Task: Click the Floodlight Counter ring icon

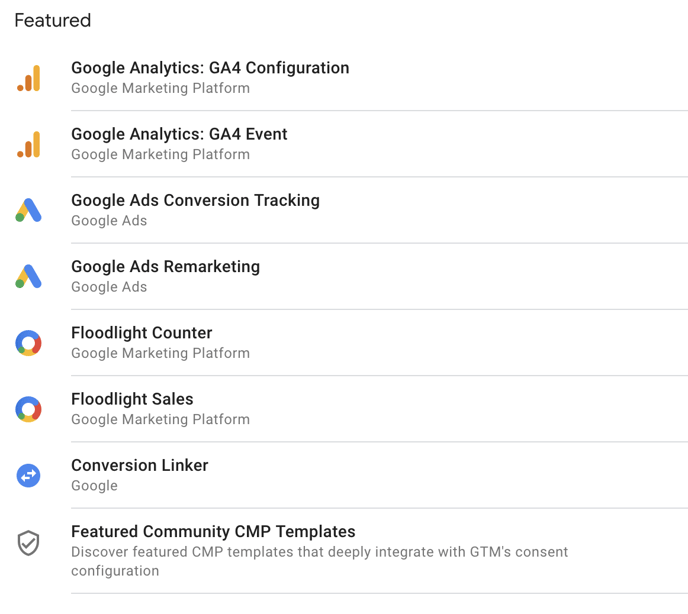Action: click(x=29, y=343)
